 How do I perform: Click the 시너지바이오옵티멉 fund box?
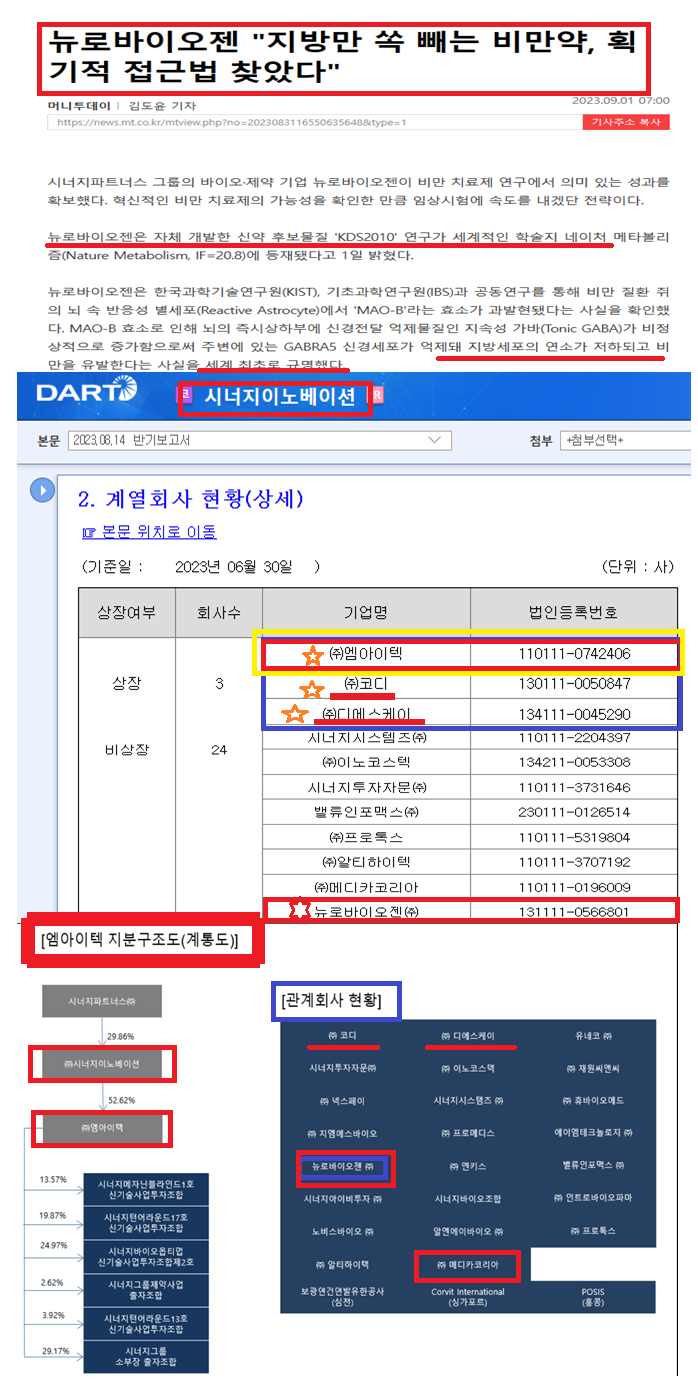tap(146, 1256)
